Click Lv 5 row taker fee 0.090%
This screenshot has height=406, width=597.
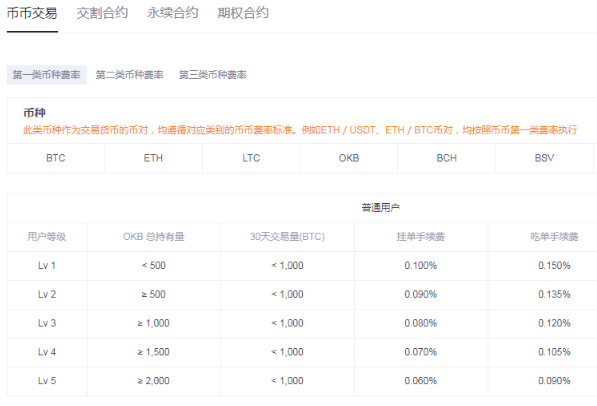pyautogui.click(x=554, y=381)
